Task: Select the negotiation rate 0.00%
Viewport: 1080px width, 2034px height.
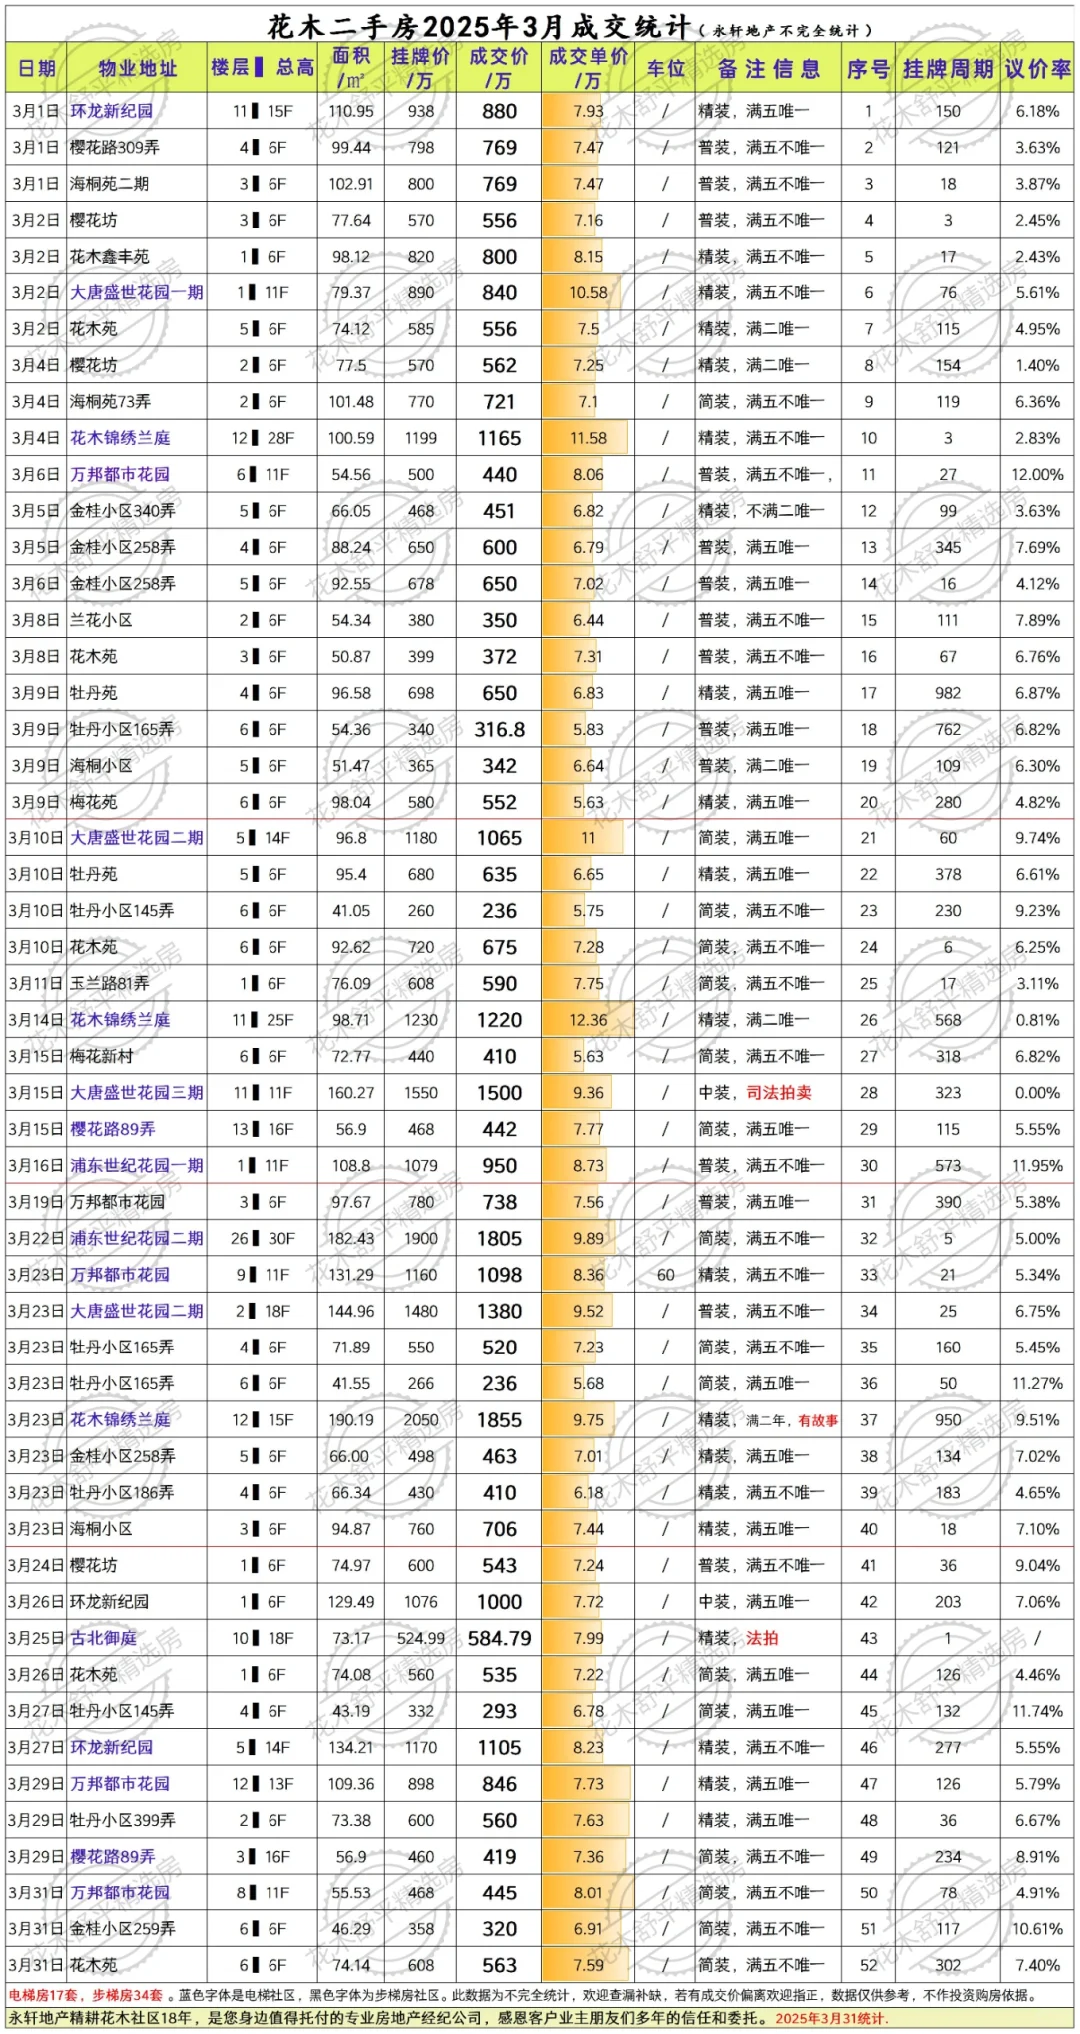Action: coord(1037,1093)
